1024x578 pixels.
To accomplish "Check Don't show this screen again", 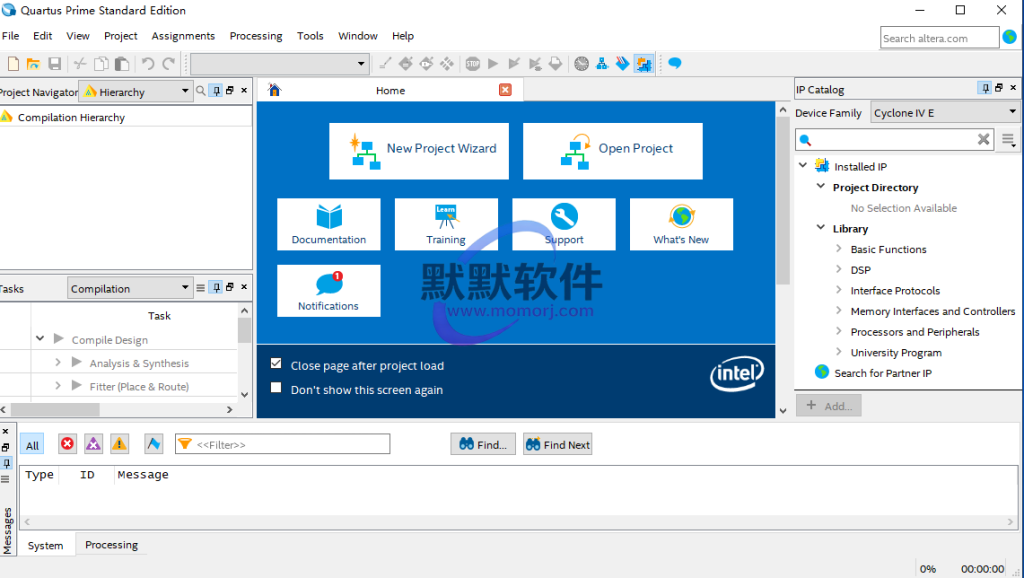I will (276, 388).
